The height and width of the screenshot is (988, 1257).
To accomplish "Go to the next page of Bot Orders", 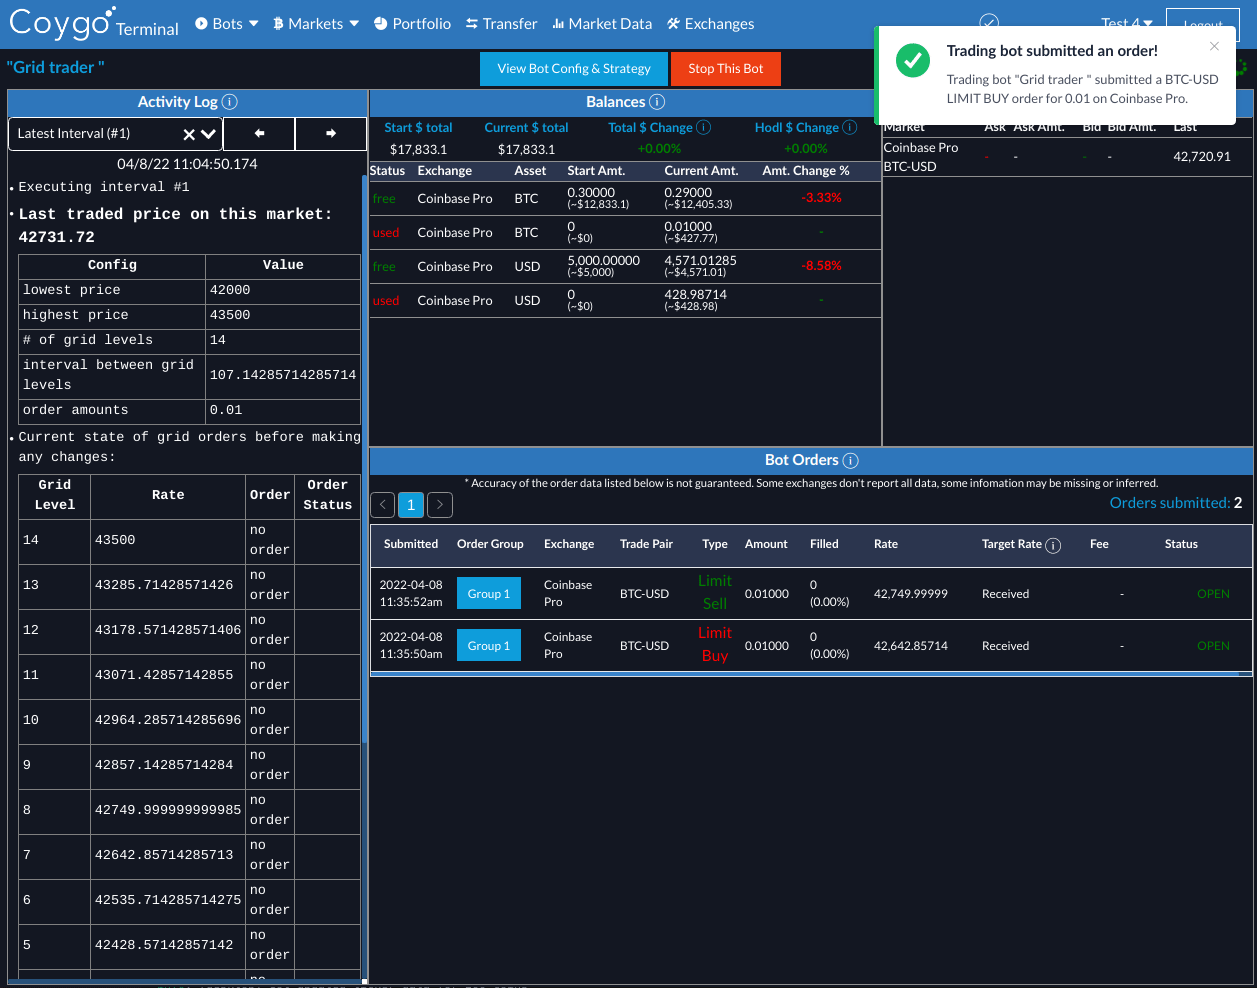I will click(440, 505).
